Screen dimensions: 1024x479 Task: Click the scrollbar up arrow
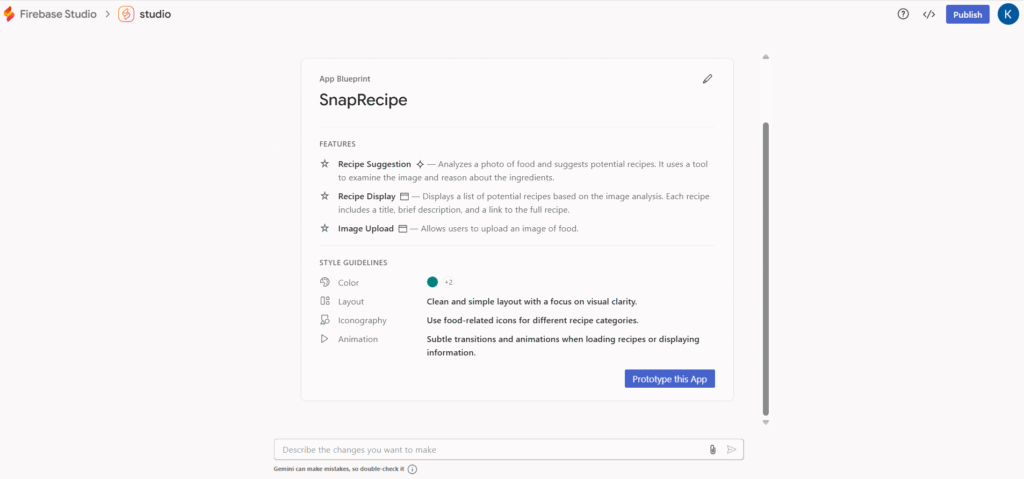pyautogui.click(x=766, y=57)
